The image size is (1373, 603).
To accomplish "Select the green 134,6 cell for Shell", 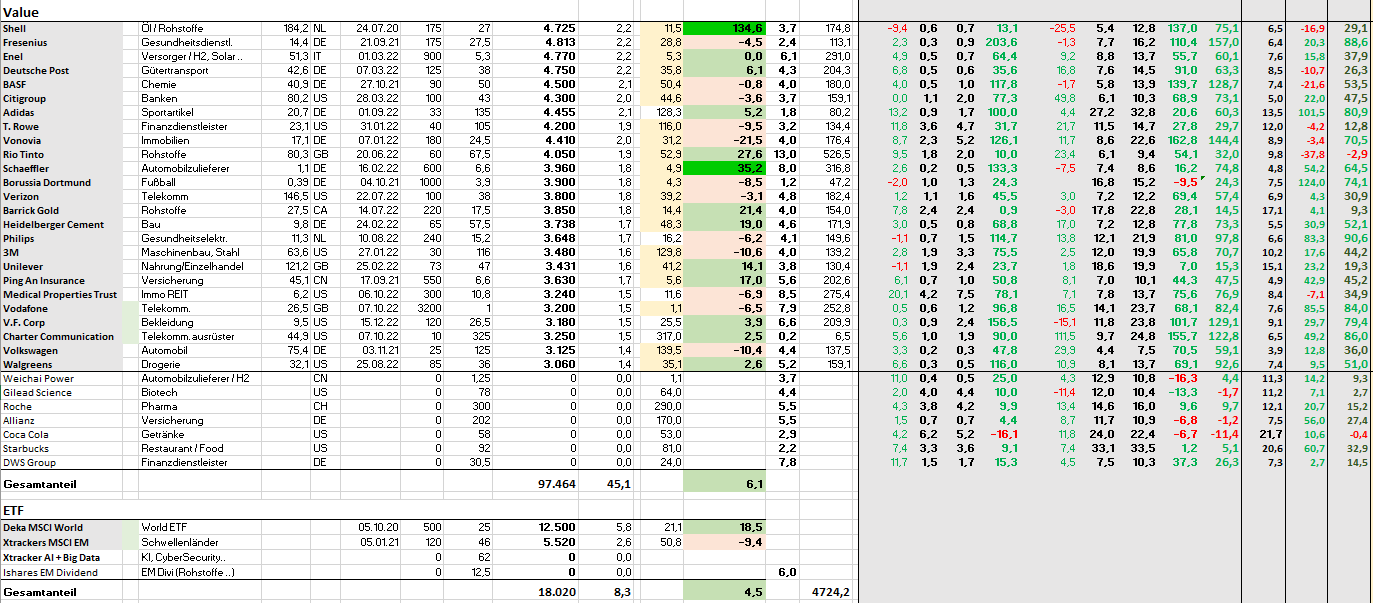I will point(725,28).
